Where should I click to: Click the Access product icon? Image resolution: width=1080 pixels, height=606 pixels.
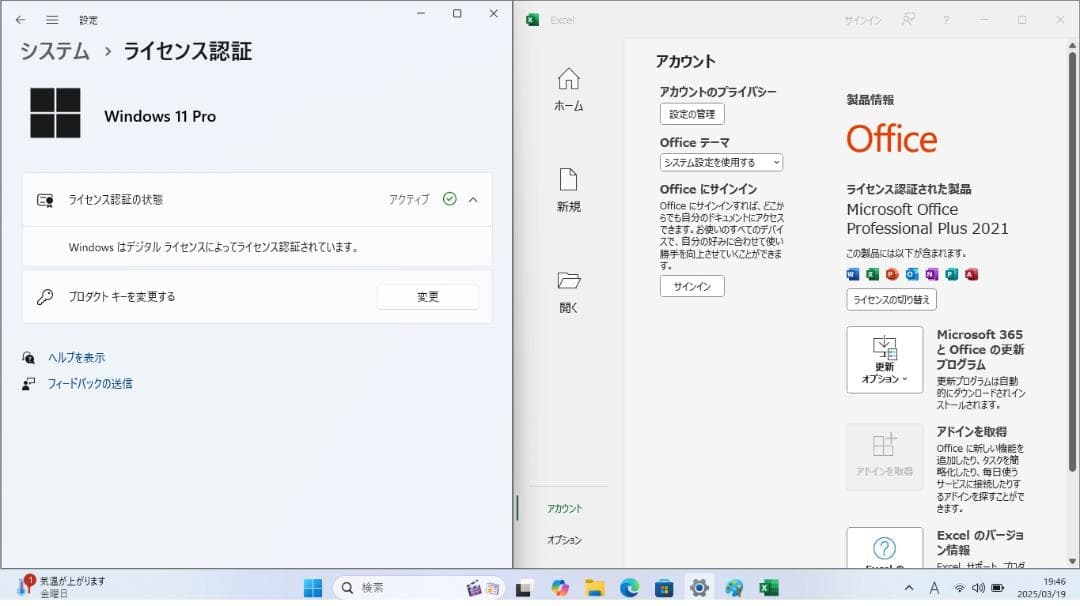(972, 274)
